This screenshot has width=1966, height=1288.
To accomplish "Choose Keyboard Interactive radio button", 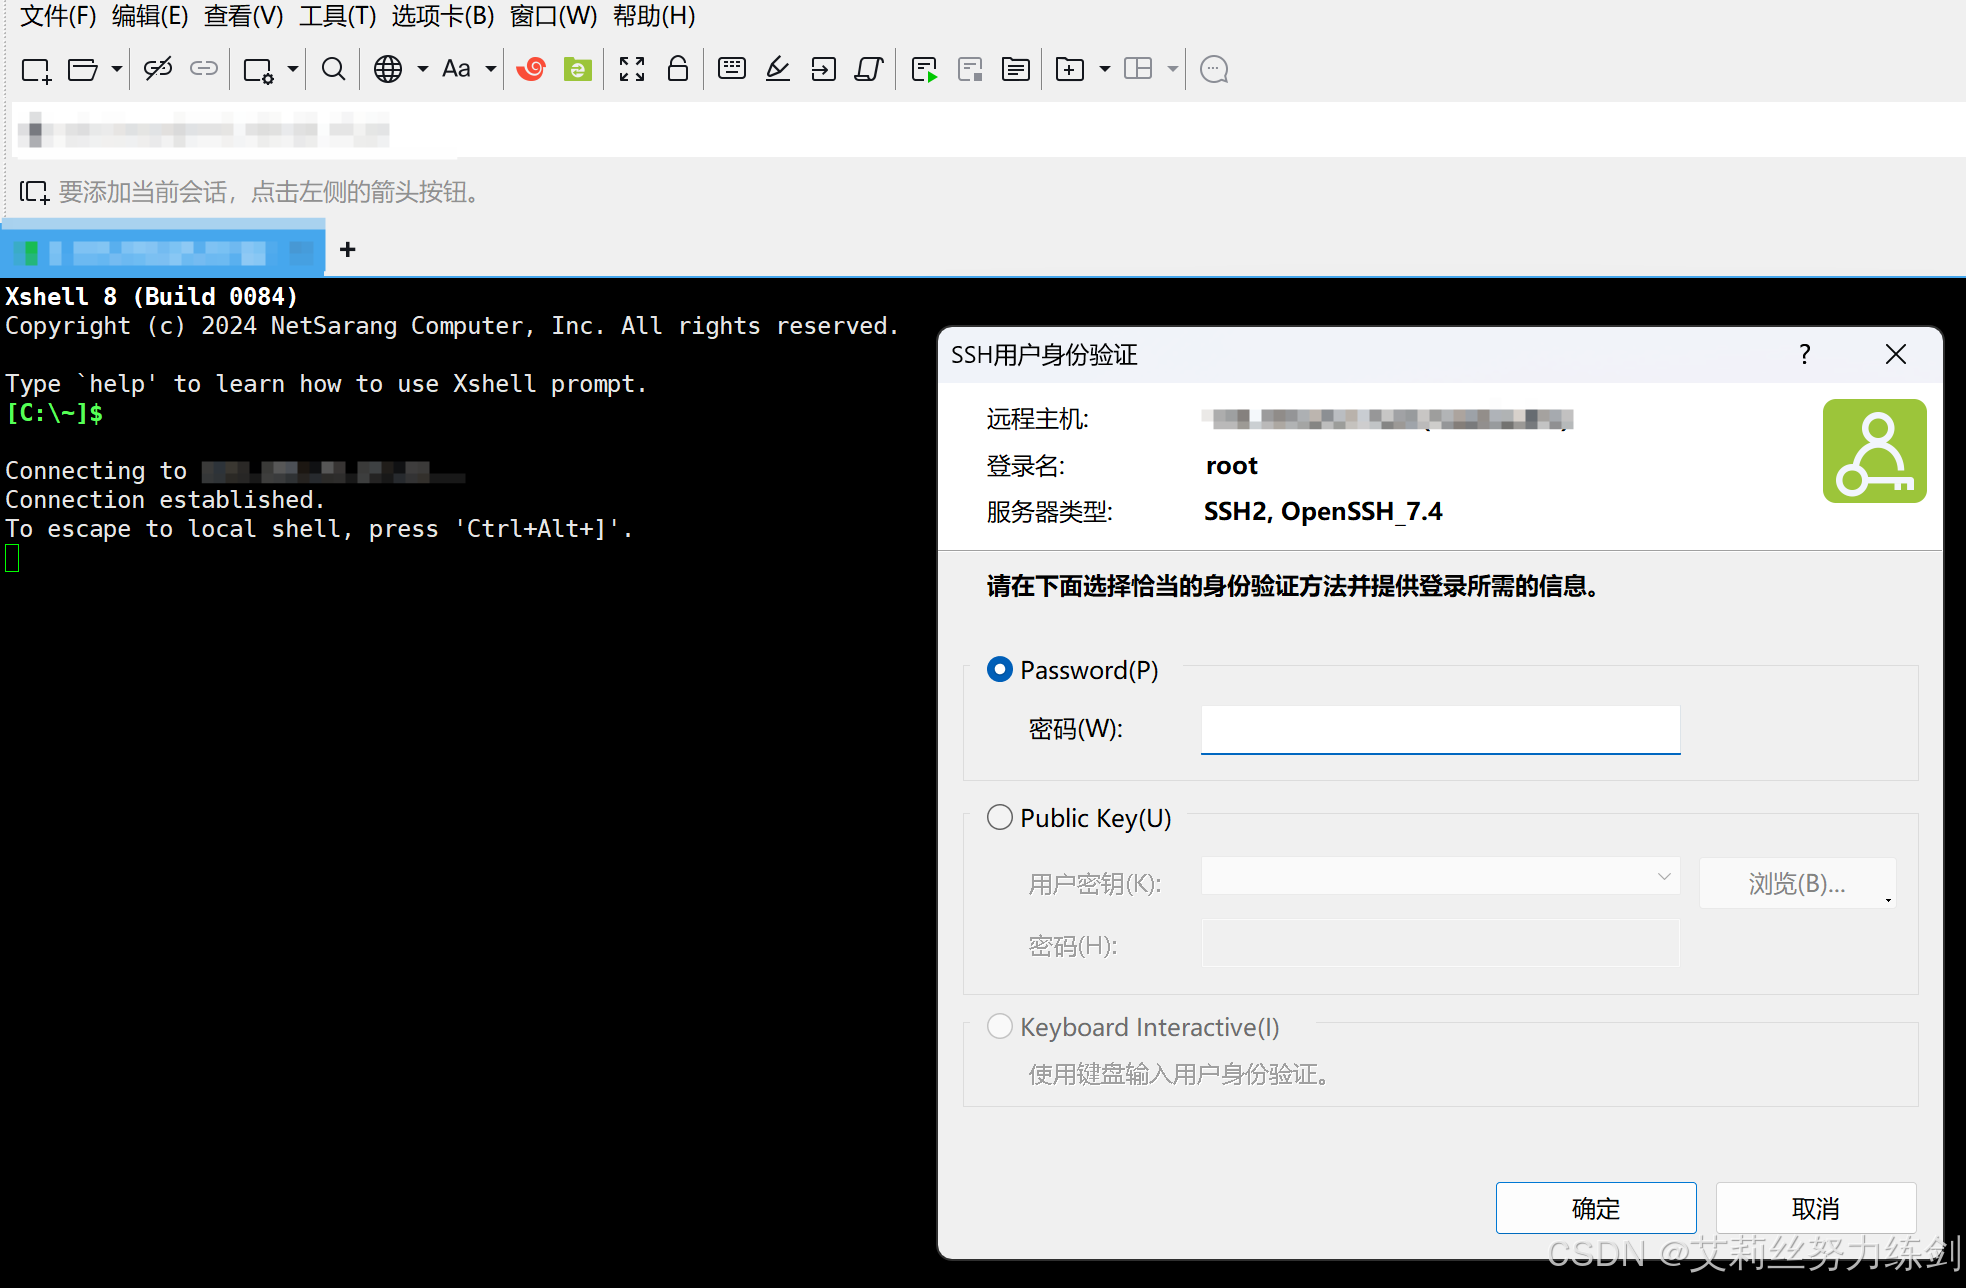I will (1000, 1027).
